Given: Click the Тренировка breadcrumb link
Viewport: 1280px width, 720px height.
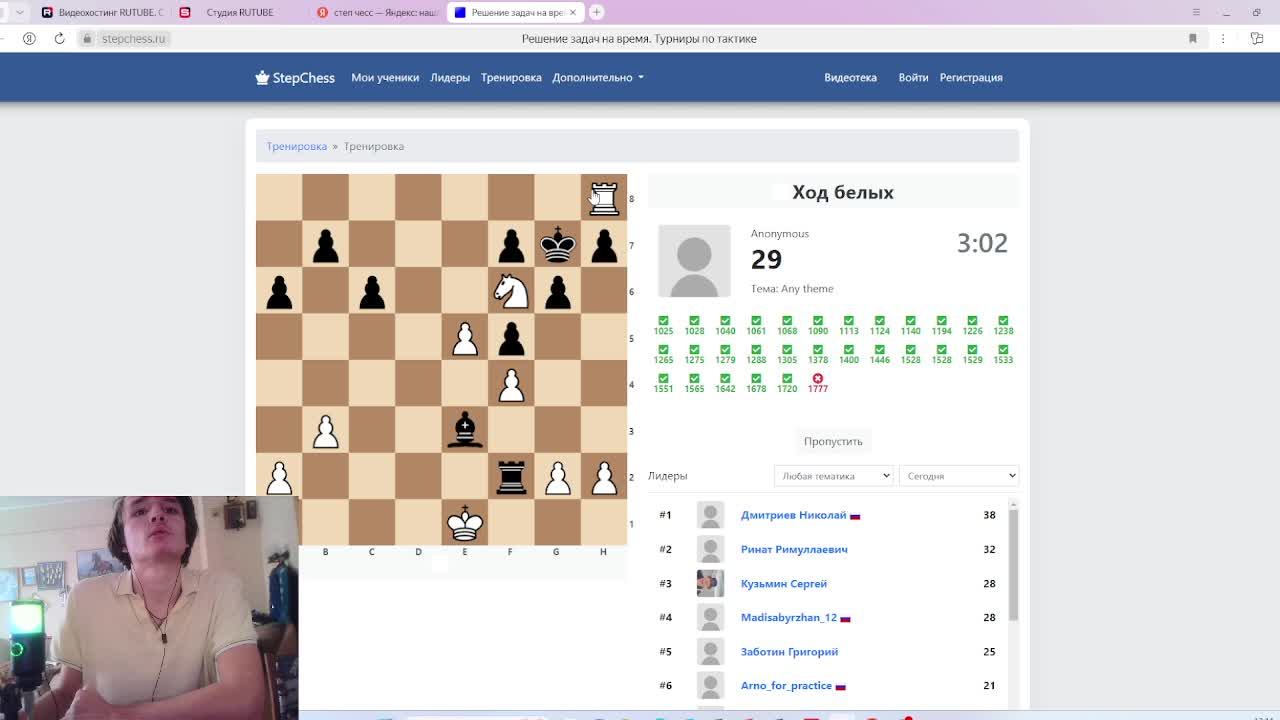Looking at the screenshot, I should point(296,146).
